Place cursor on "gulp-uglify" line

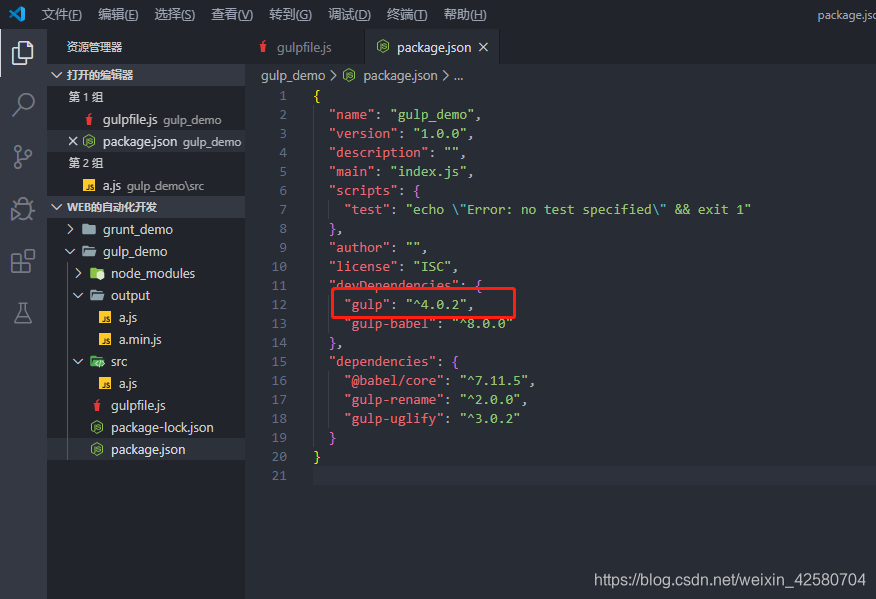(432, 419)
